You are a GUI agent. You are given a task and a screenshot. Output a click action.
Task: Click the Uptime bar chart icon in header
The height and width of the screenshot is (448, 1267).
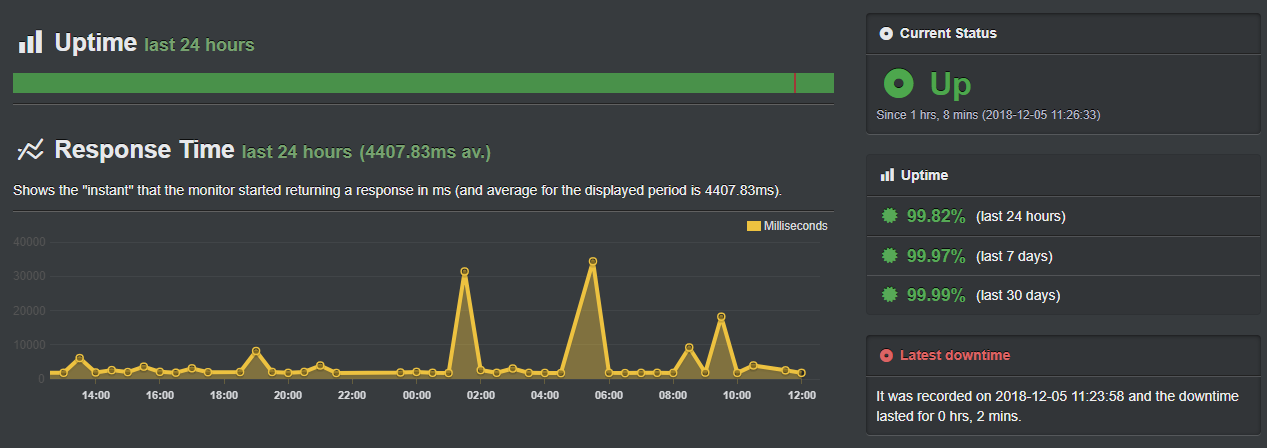pyautogui.click(x=30, y=42)
